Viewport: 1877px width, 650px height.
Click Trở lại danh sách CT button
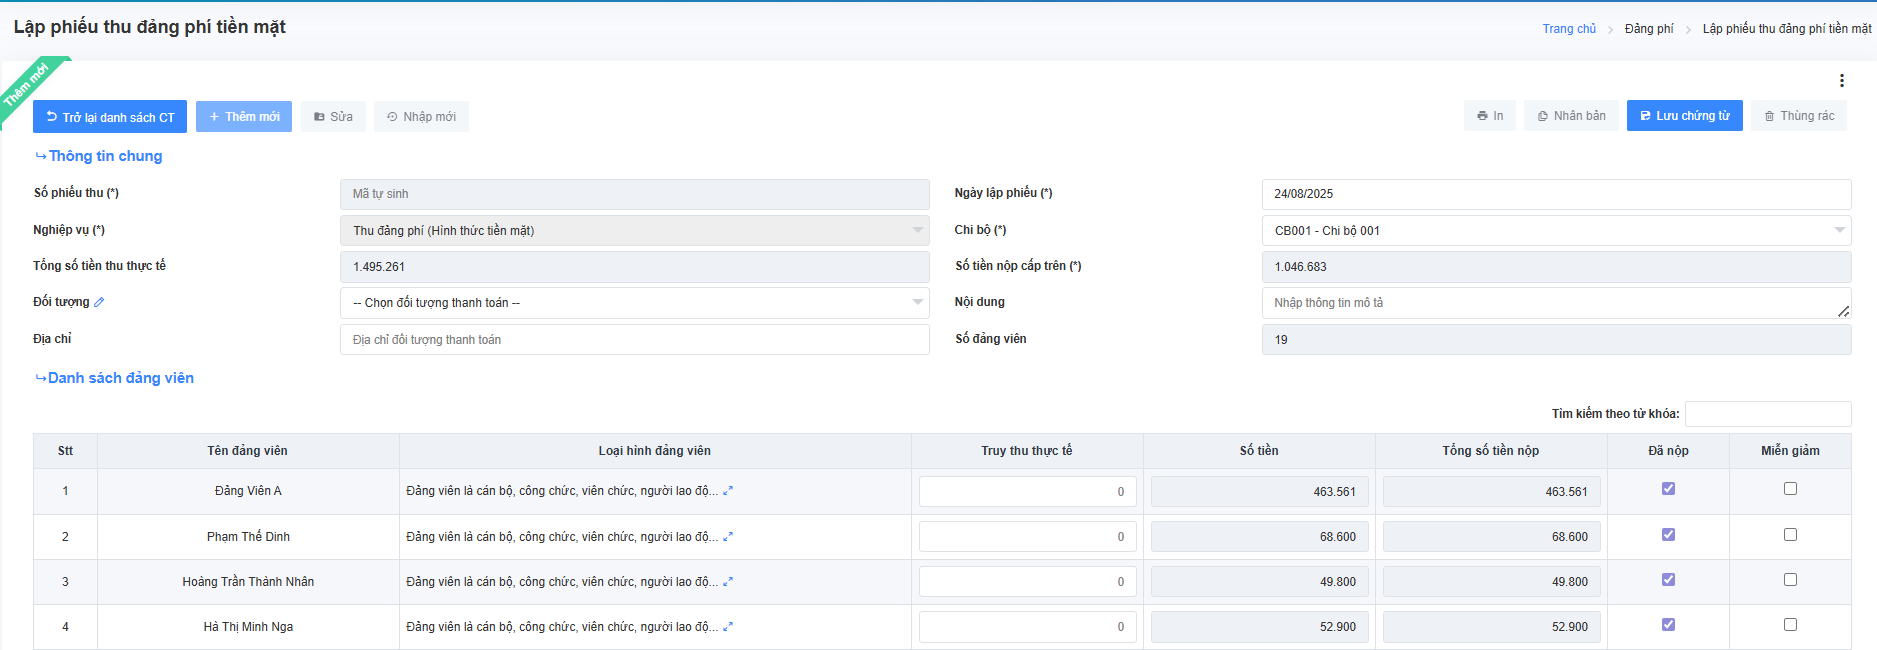[x=110, y=117]
